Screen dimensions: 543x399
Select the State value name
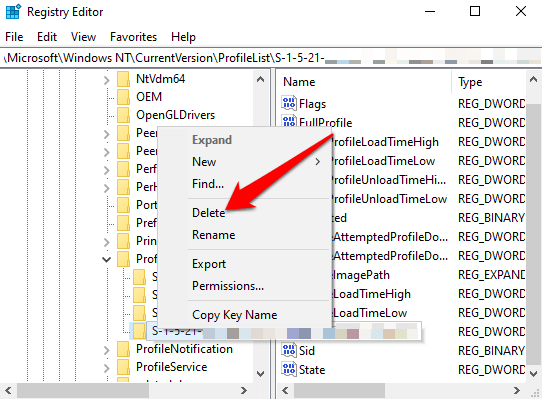coord(312,370)
